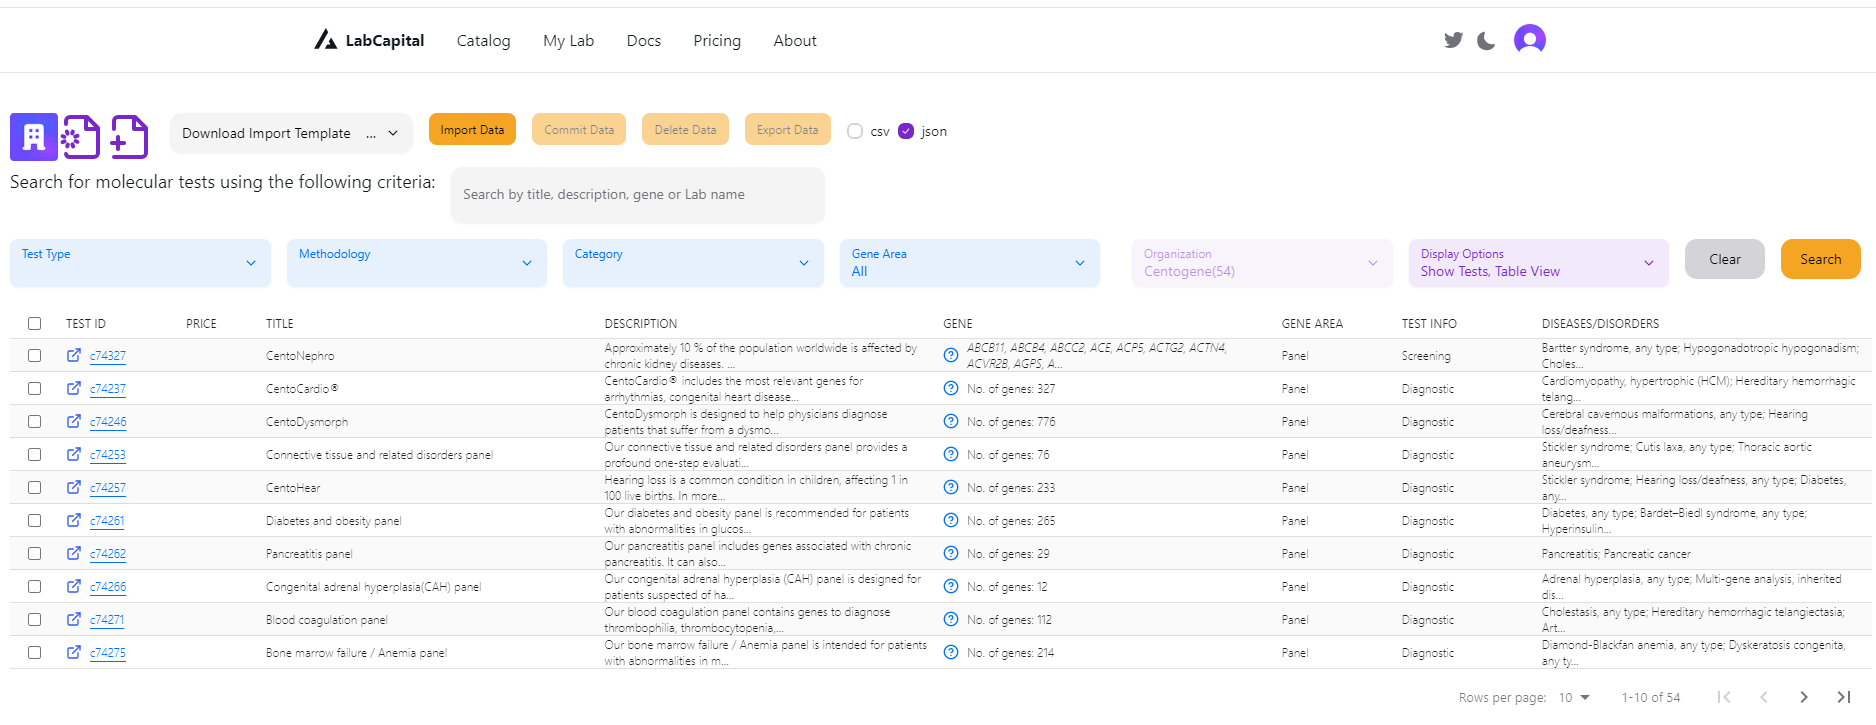Click the Commit Data button
Image resolution: width=1876 pixels, height=725 pixels.
pos(579,129)
